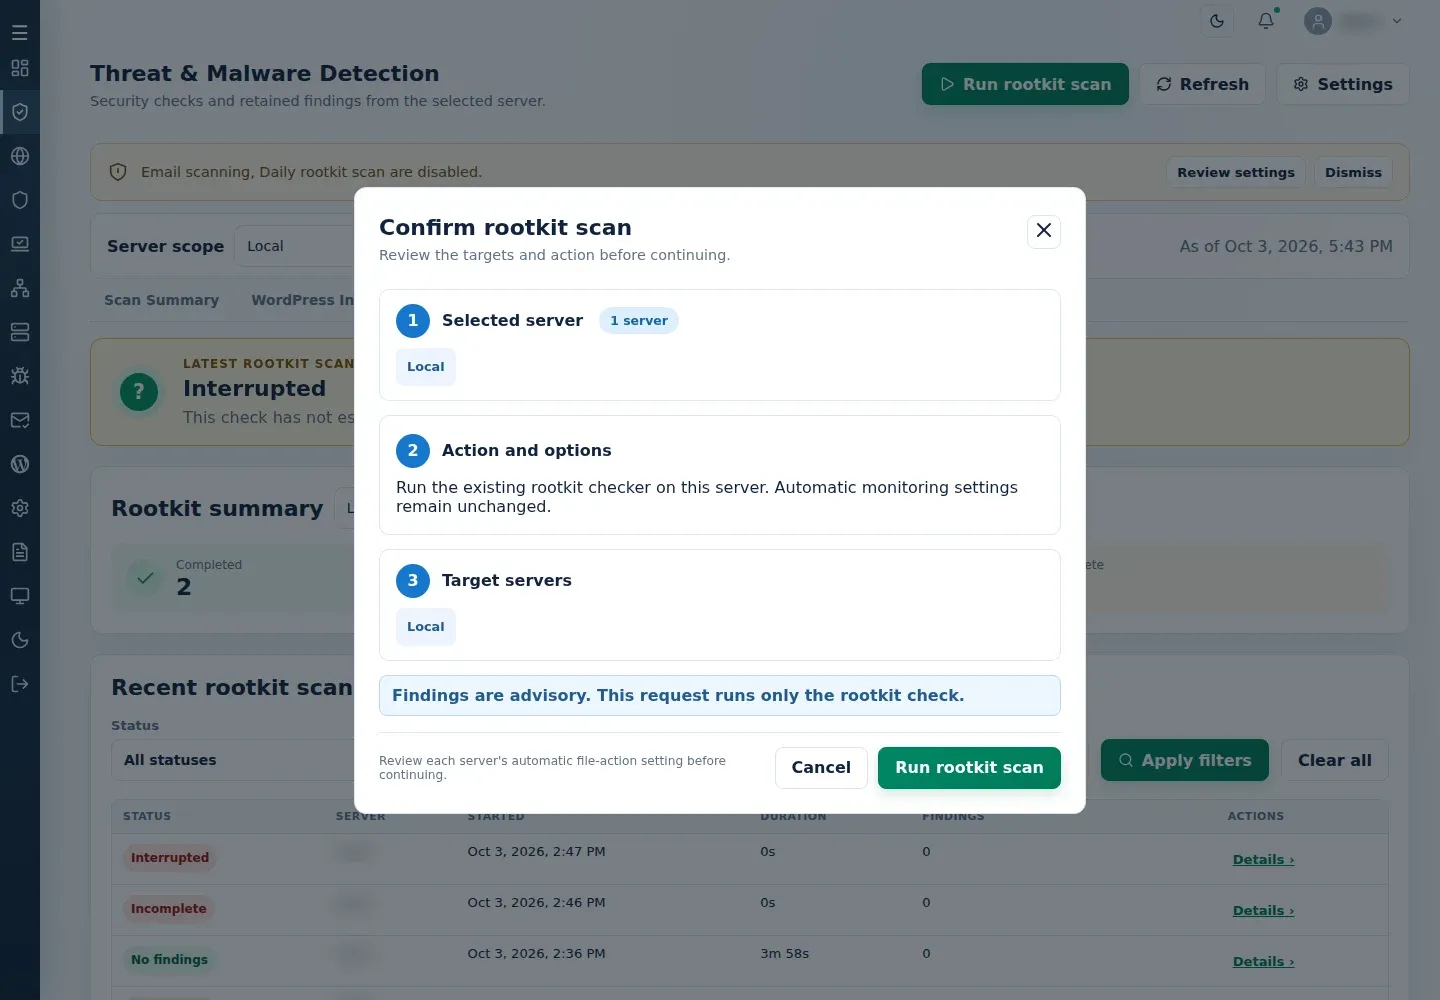Cancel the rootkit scan confirmation
The width and height of the screenshot is (1440, 1000).
pyautogui.click(x=821, y=768)
